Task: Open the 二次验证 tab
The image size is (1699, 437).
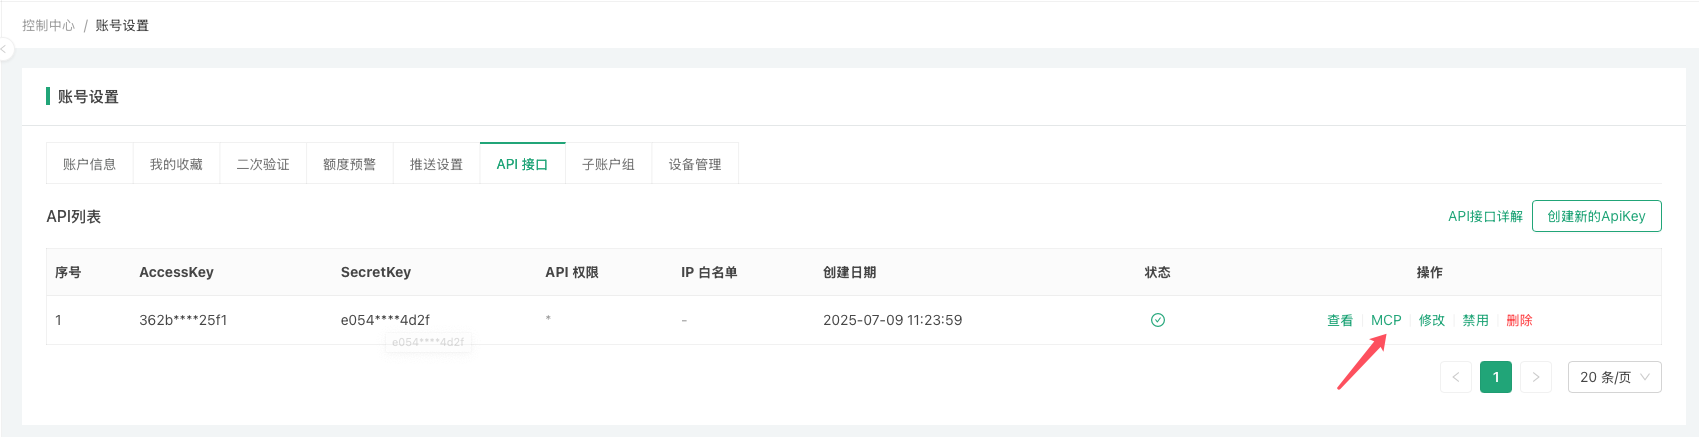Action: (x=263, y=164)
